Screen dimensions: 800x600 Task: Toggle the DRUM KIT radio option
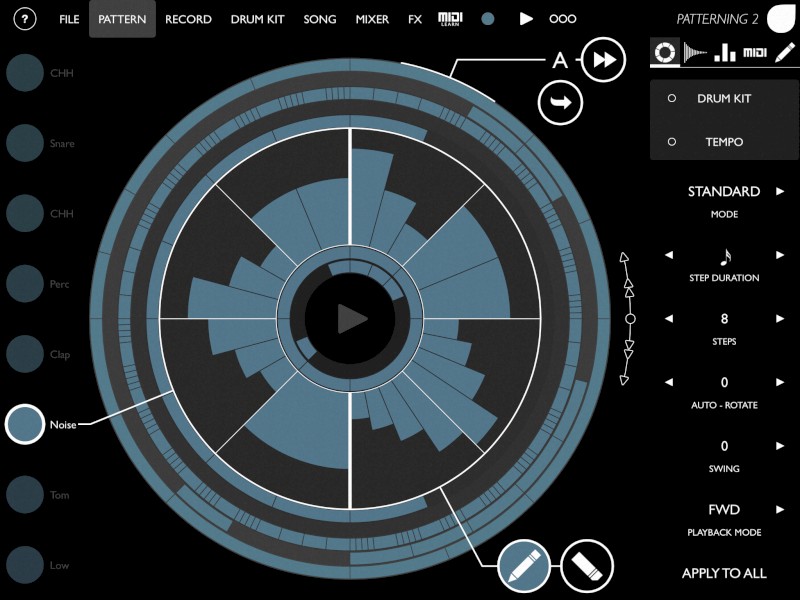click(x=672, y=99)
